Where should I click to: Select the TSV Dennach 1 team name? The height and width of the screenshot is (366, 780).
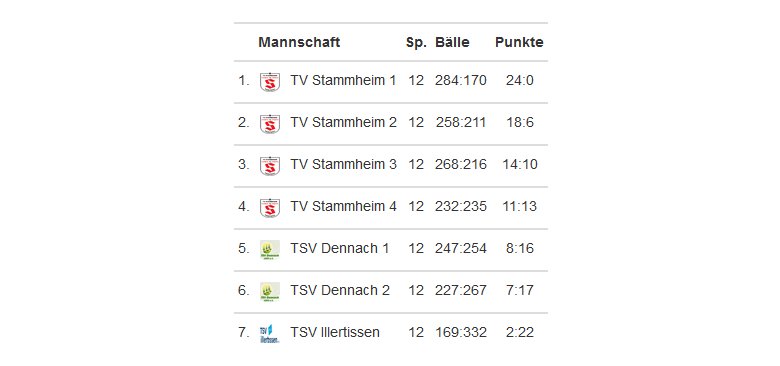tap(340, 249)
